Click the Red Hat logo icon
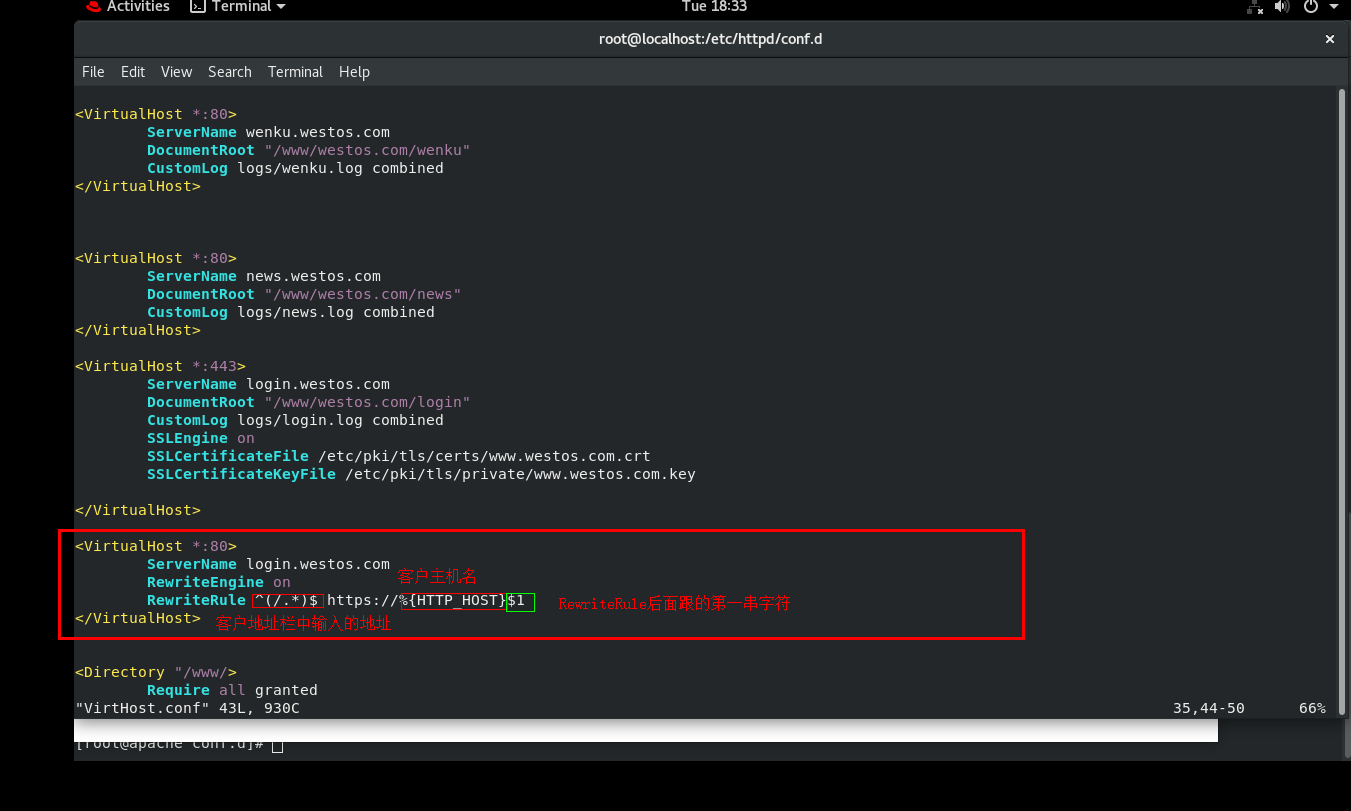The height and width of the screenshot is (811, 1351). click(93, 7)
